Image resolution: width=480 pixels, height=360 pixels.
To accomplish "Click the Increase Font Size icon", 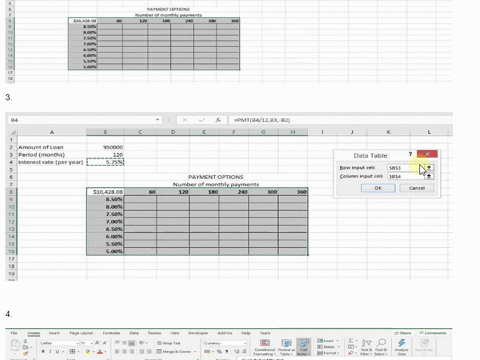I will [x=97, y=343].
